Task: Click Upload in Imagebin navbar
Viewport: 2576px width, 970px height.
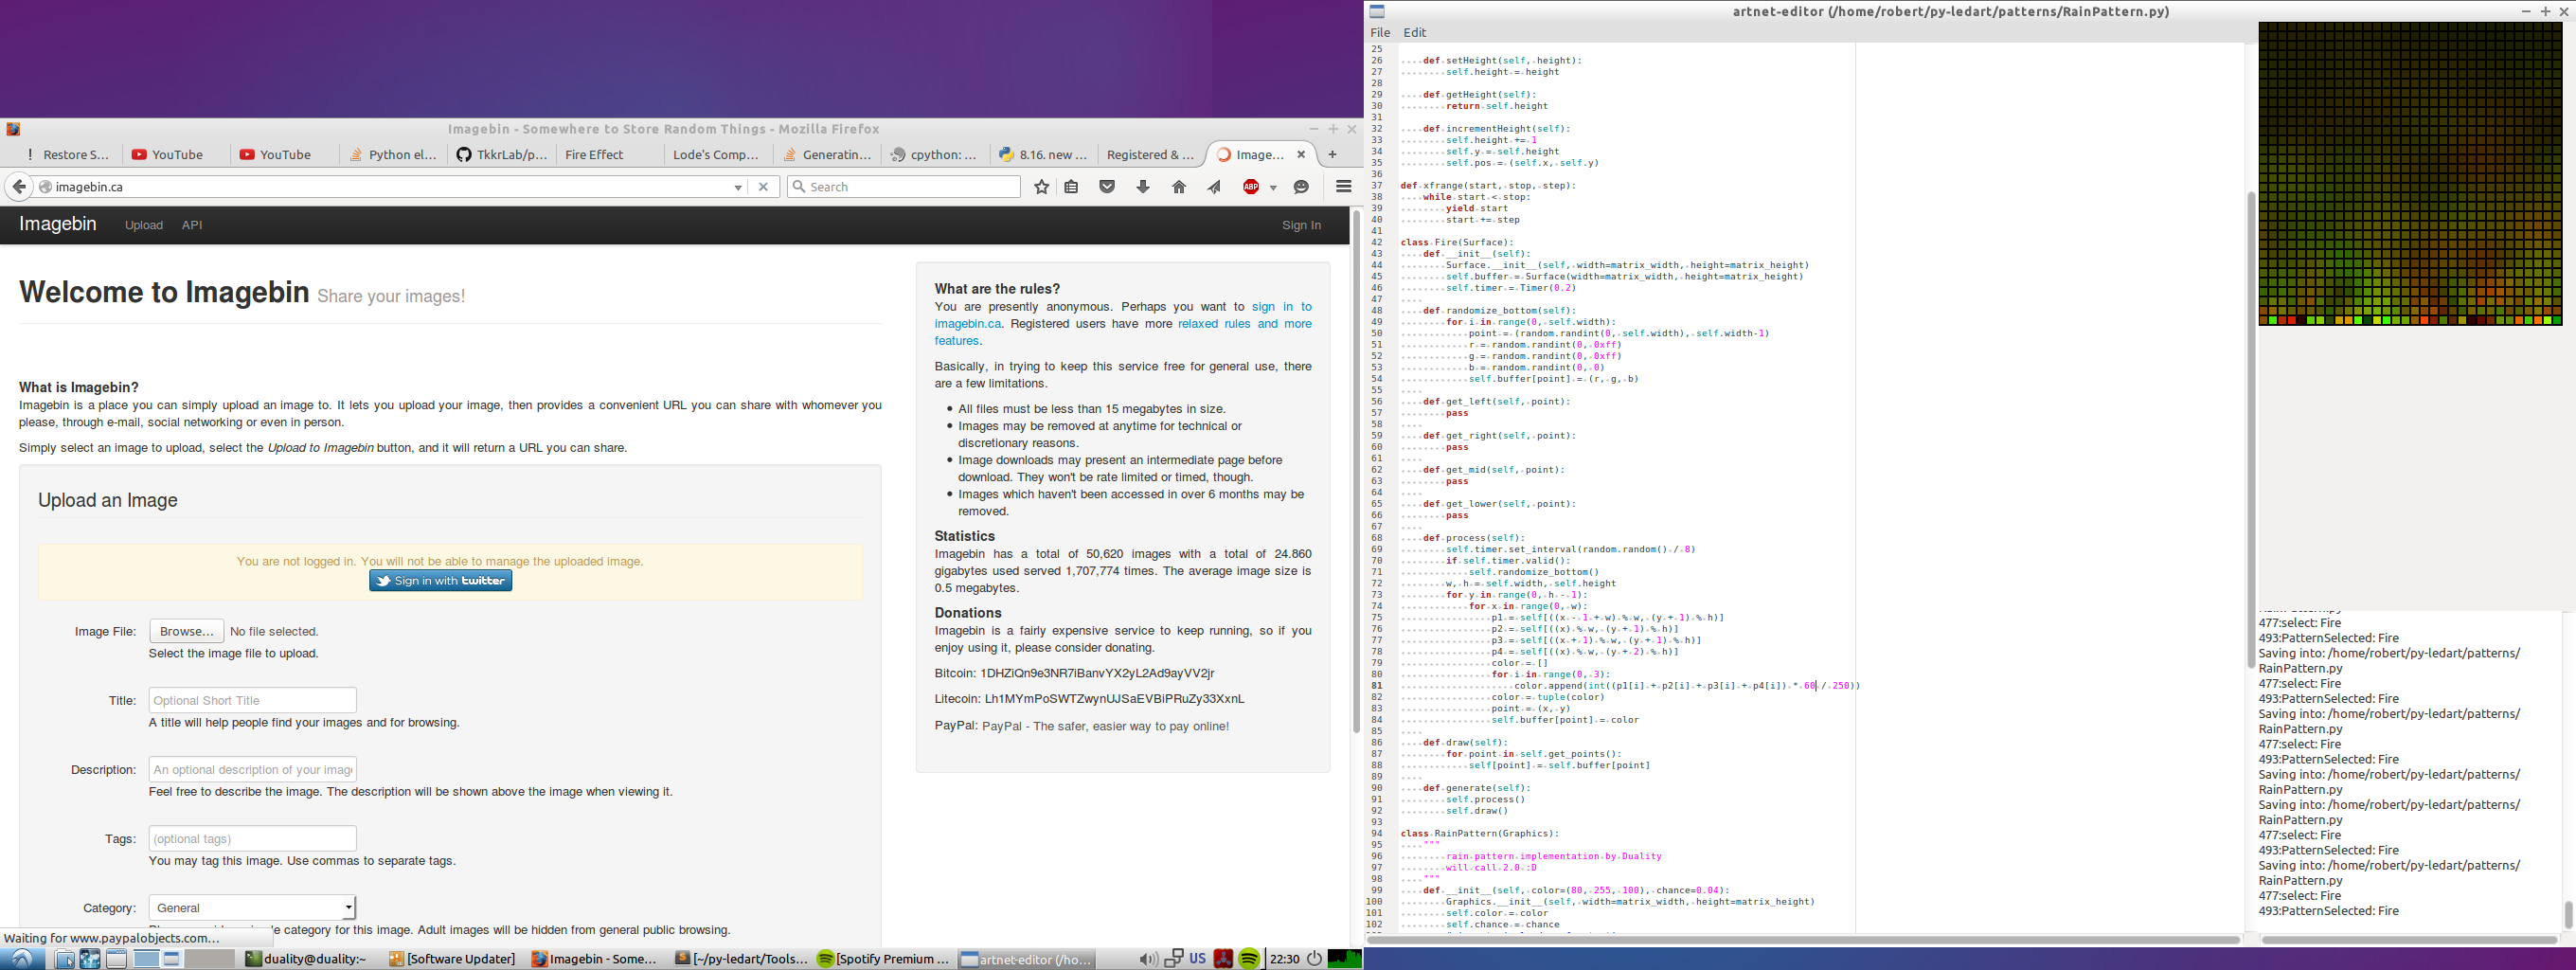Action: click(144, 225)
